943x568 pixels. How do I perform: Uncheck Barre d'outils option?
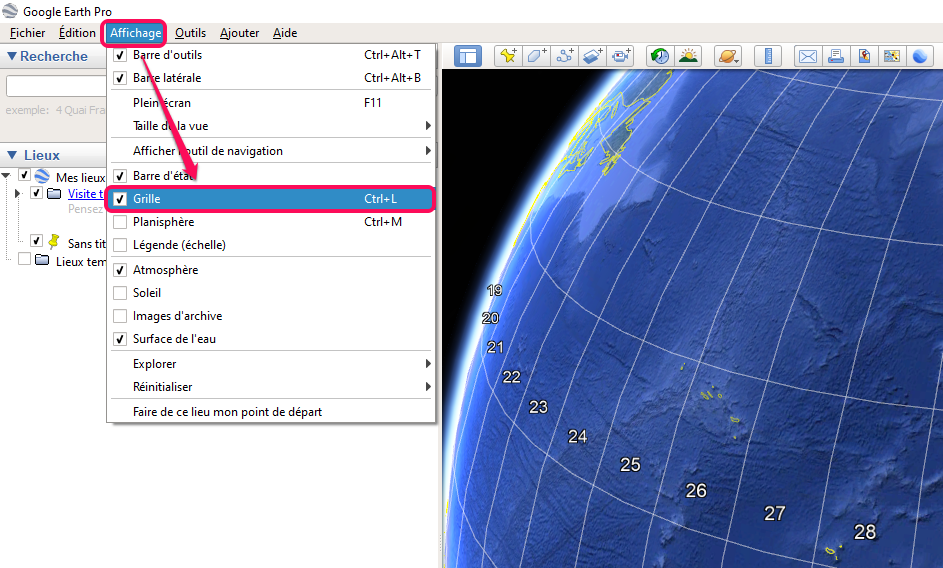120,55
